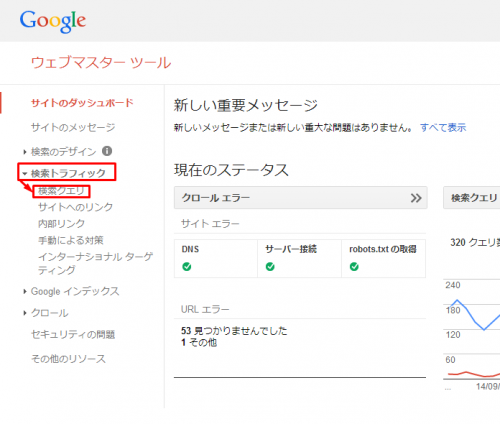Click 1 その他 URL error entry
This screenshot has width=500, height=424.
(x=199, y=342)
